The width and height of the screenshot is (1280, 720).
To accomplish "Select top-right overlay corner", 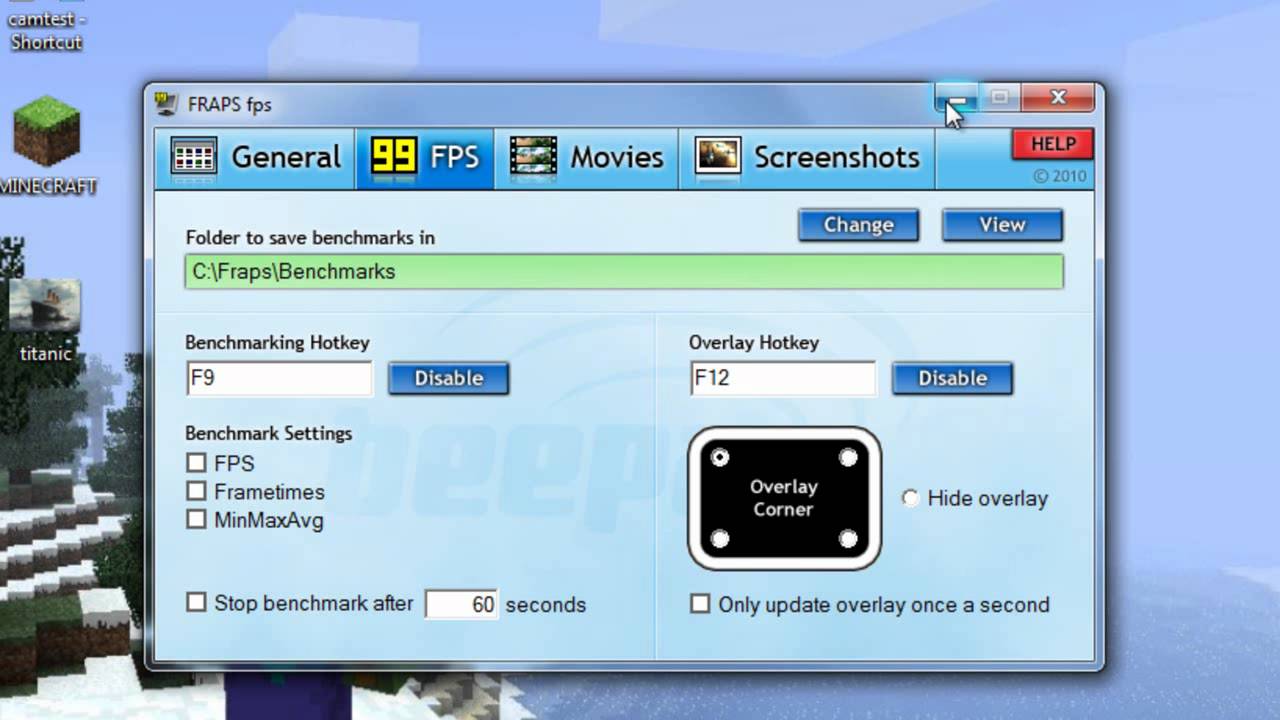I will click(x=848, y=458).
